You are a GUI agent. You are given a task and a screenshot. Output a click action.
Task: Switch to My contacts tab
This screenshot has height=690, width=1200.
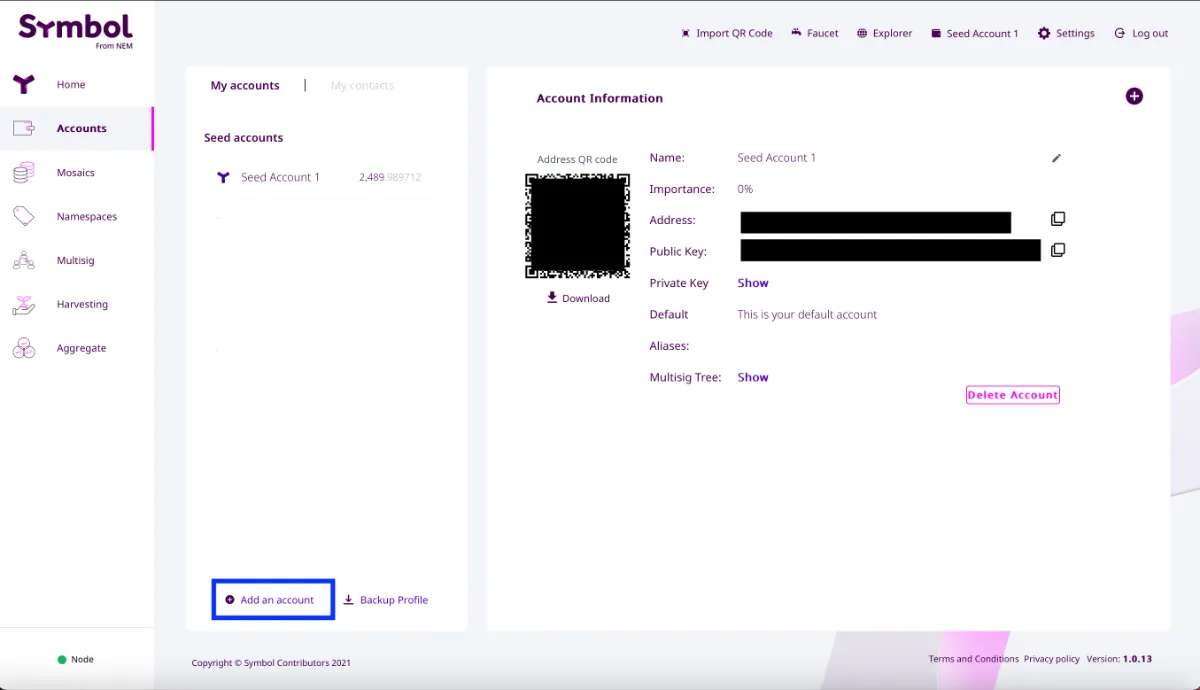pyautogui.click(x=362, y=86)
